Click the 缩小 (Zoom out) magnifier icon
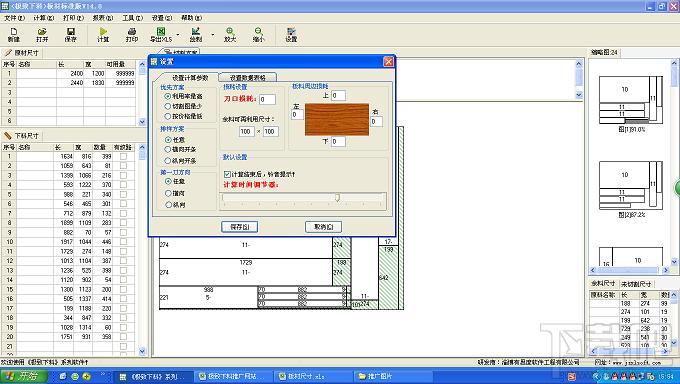This screenshot has height=384, width=680. coord(258,34)
